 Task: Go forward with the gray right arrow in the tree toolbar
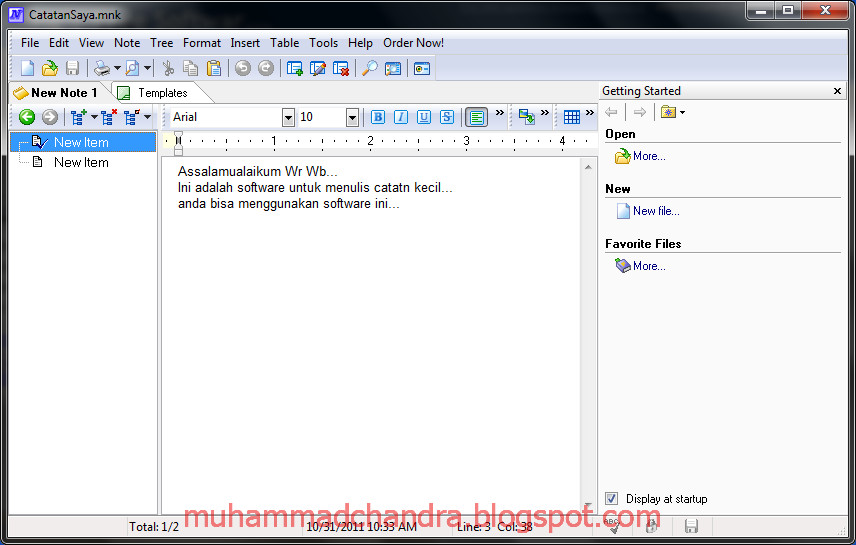[50, 116]
